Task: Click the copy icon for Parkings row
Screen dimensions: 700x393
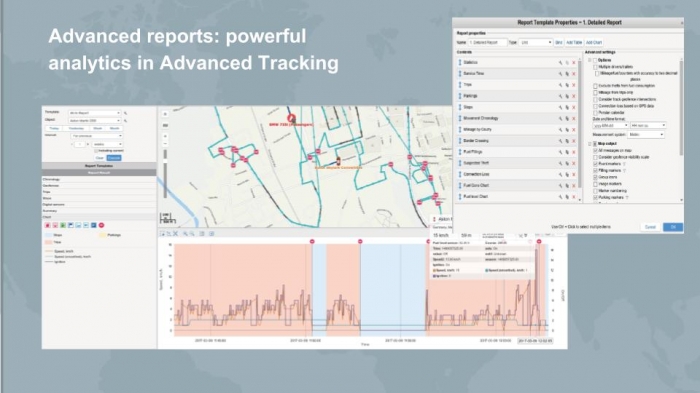Action: (x=567, y=96)
